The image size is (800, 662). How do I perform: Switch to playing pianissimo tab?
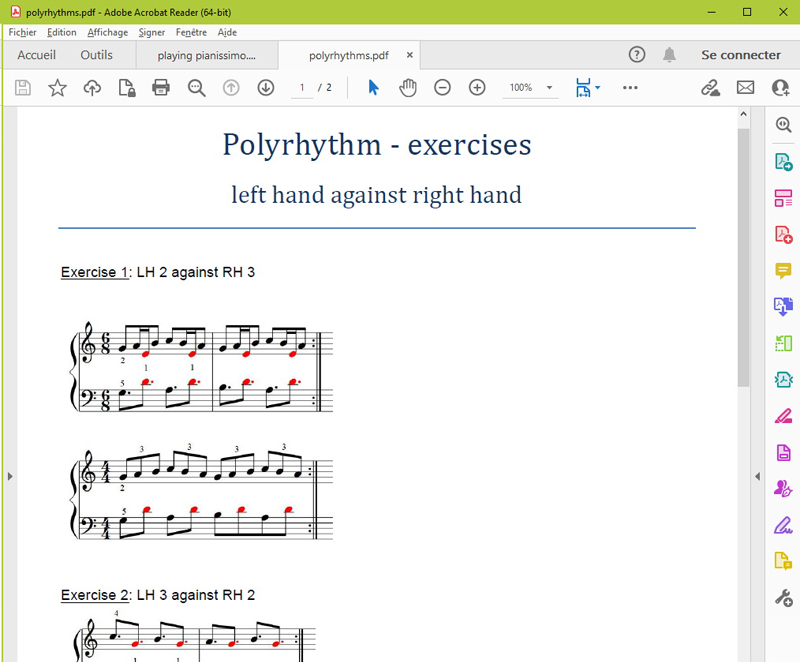point(207,56)
